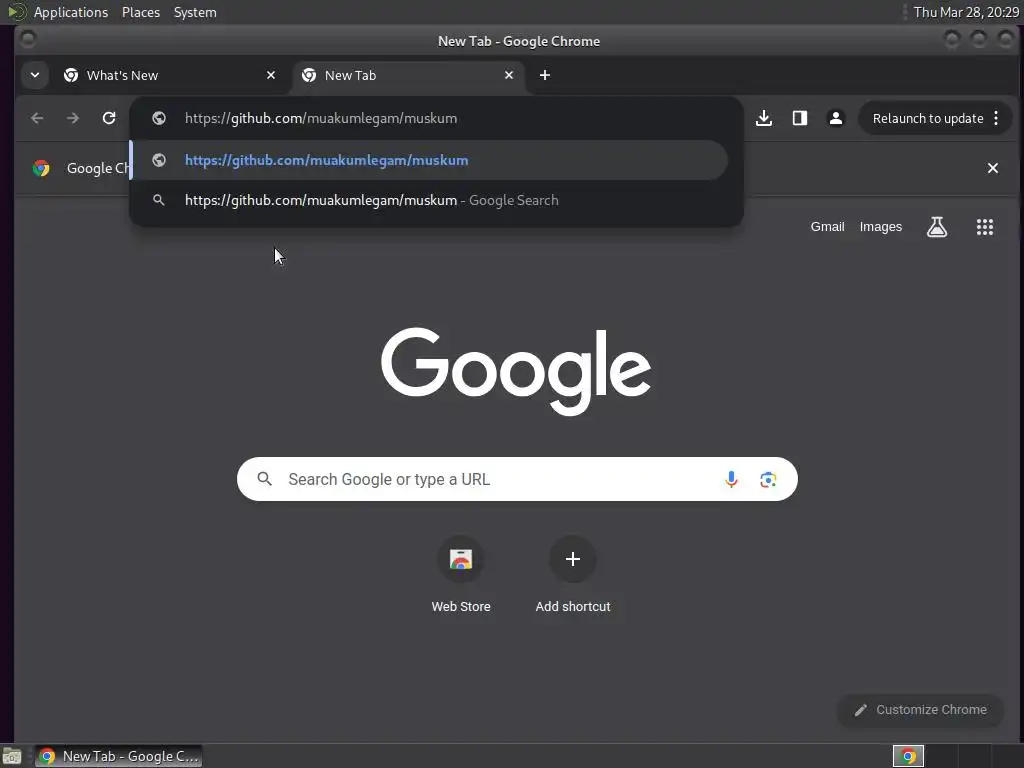Screen dimensions: 1024x768
Task: Expand the tab search dropdown
Action: click(x=35, y=75)
